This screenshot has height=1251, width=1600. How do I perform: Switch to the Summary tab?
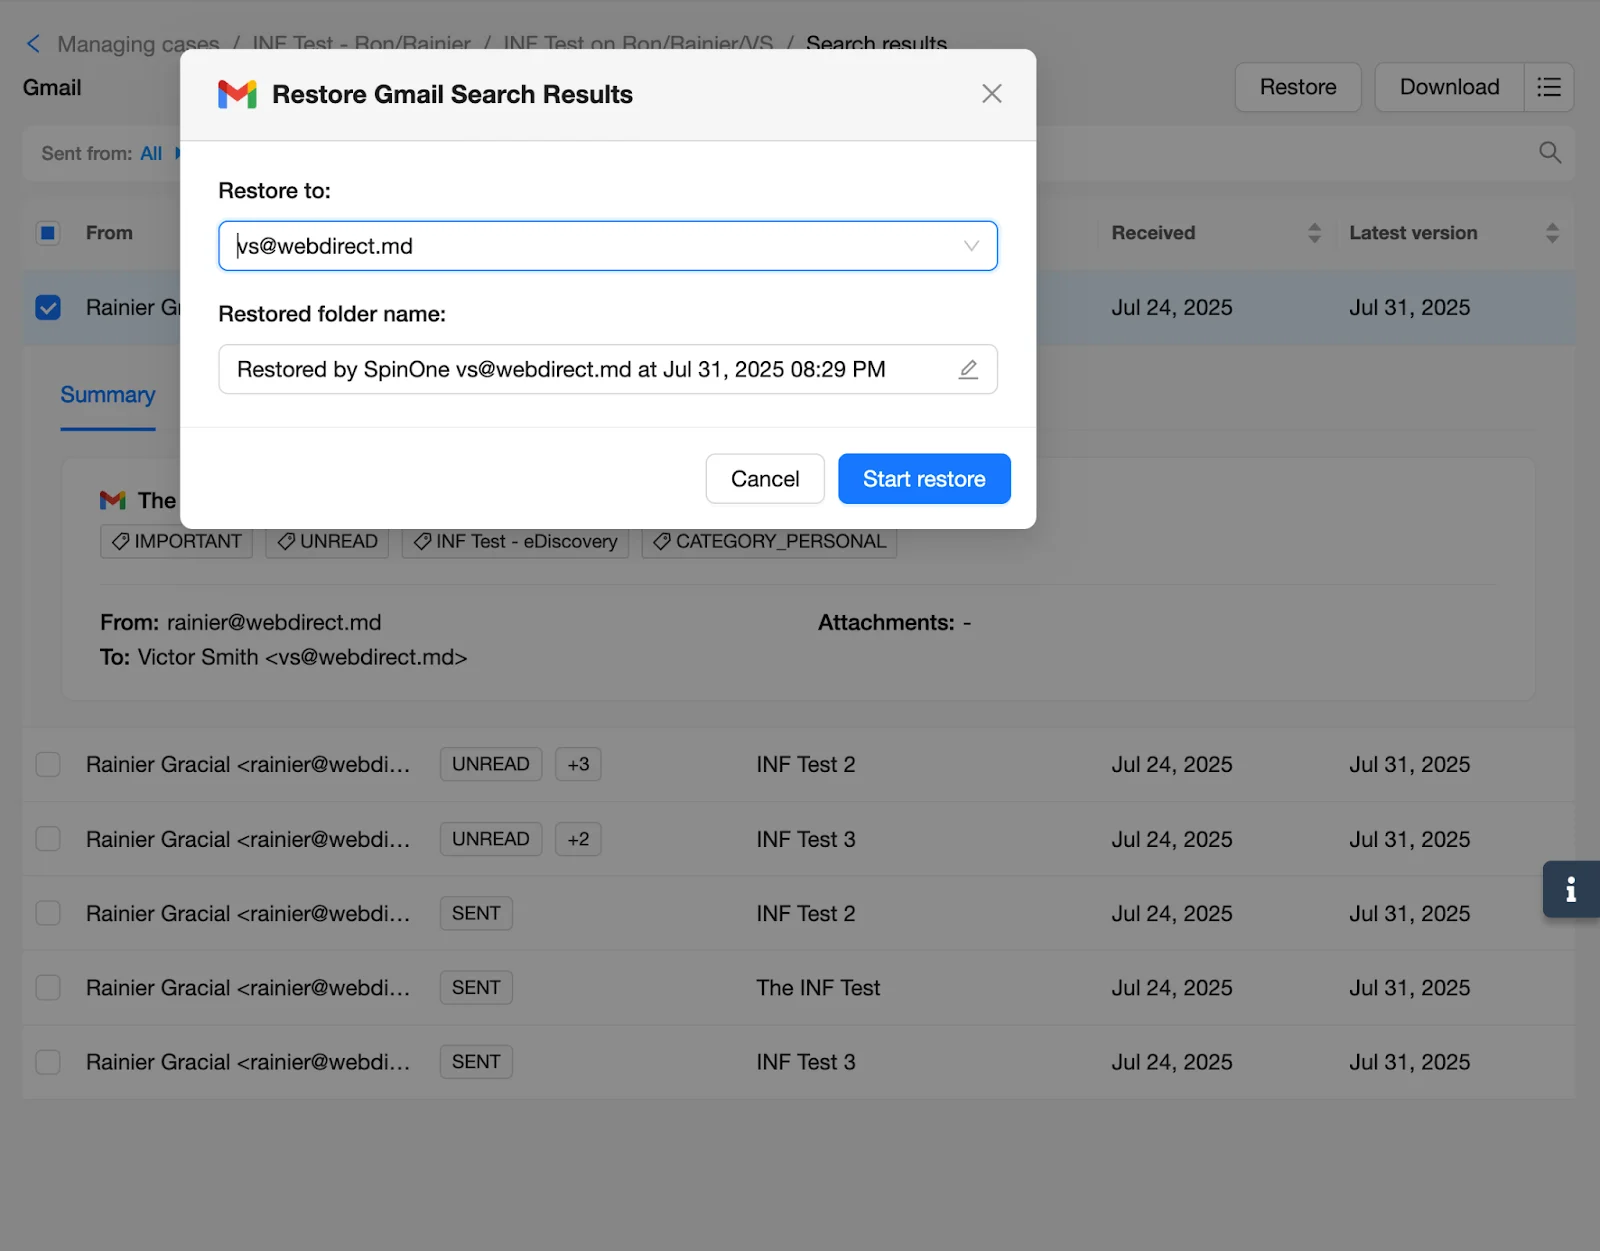point(107,394)
